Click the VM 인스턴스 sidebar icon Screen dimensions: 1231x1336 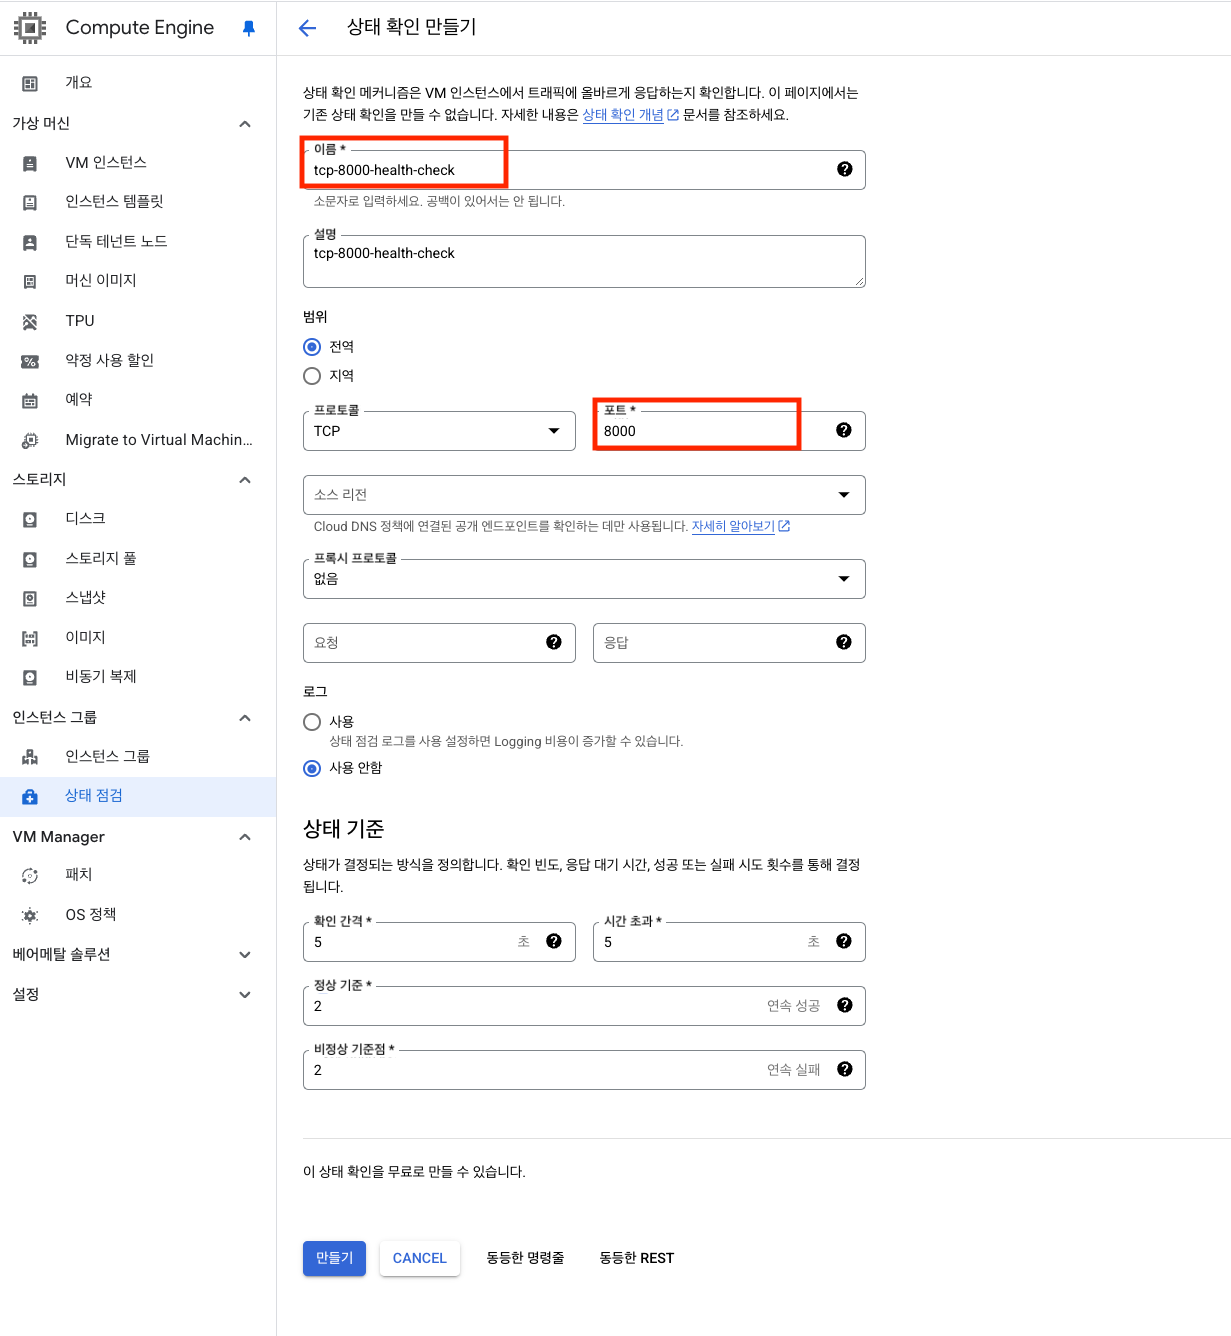(x=30, y=163)
